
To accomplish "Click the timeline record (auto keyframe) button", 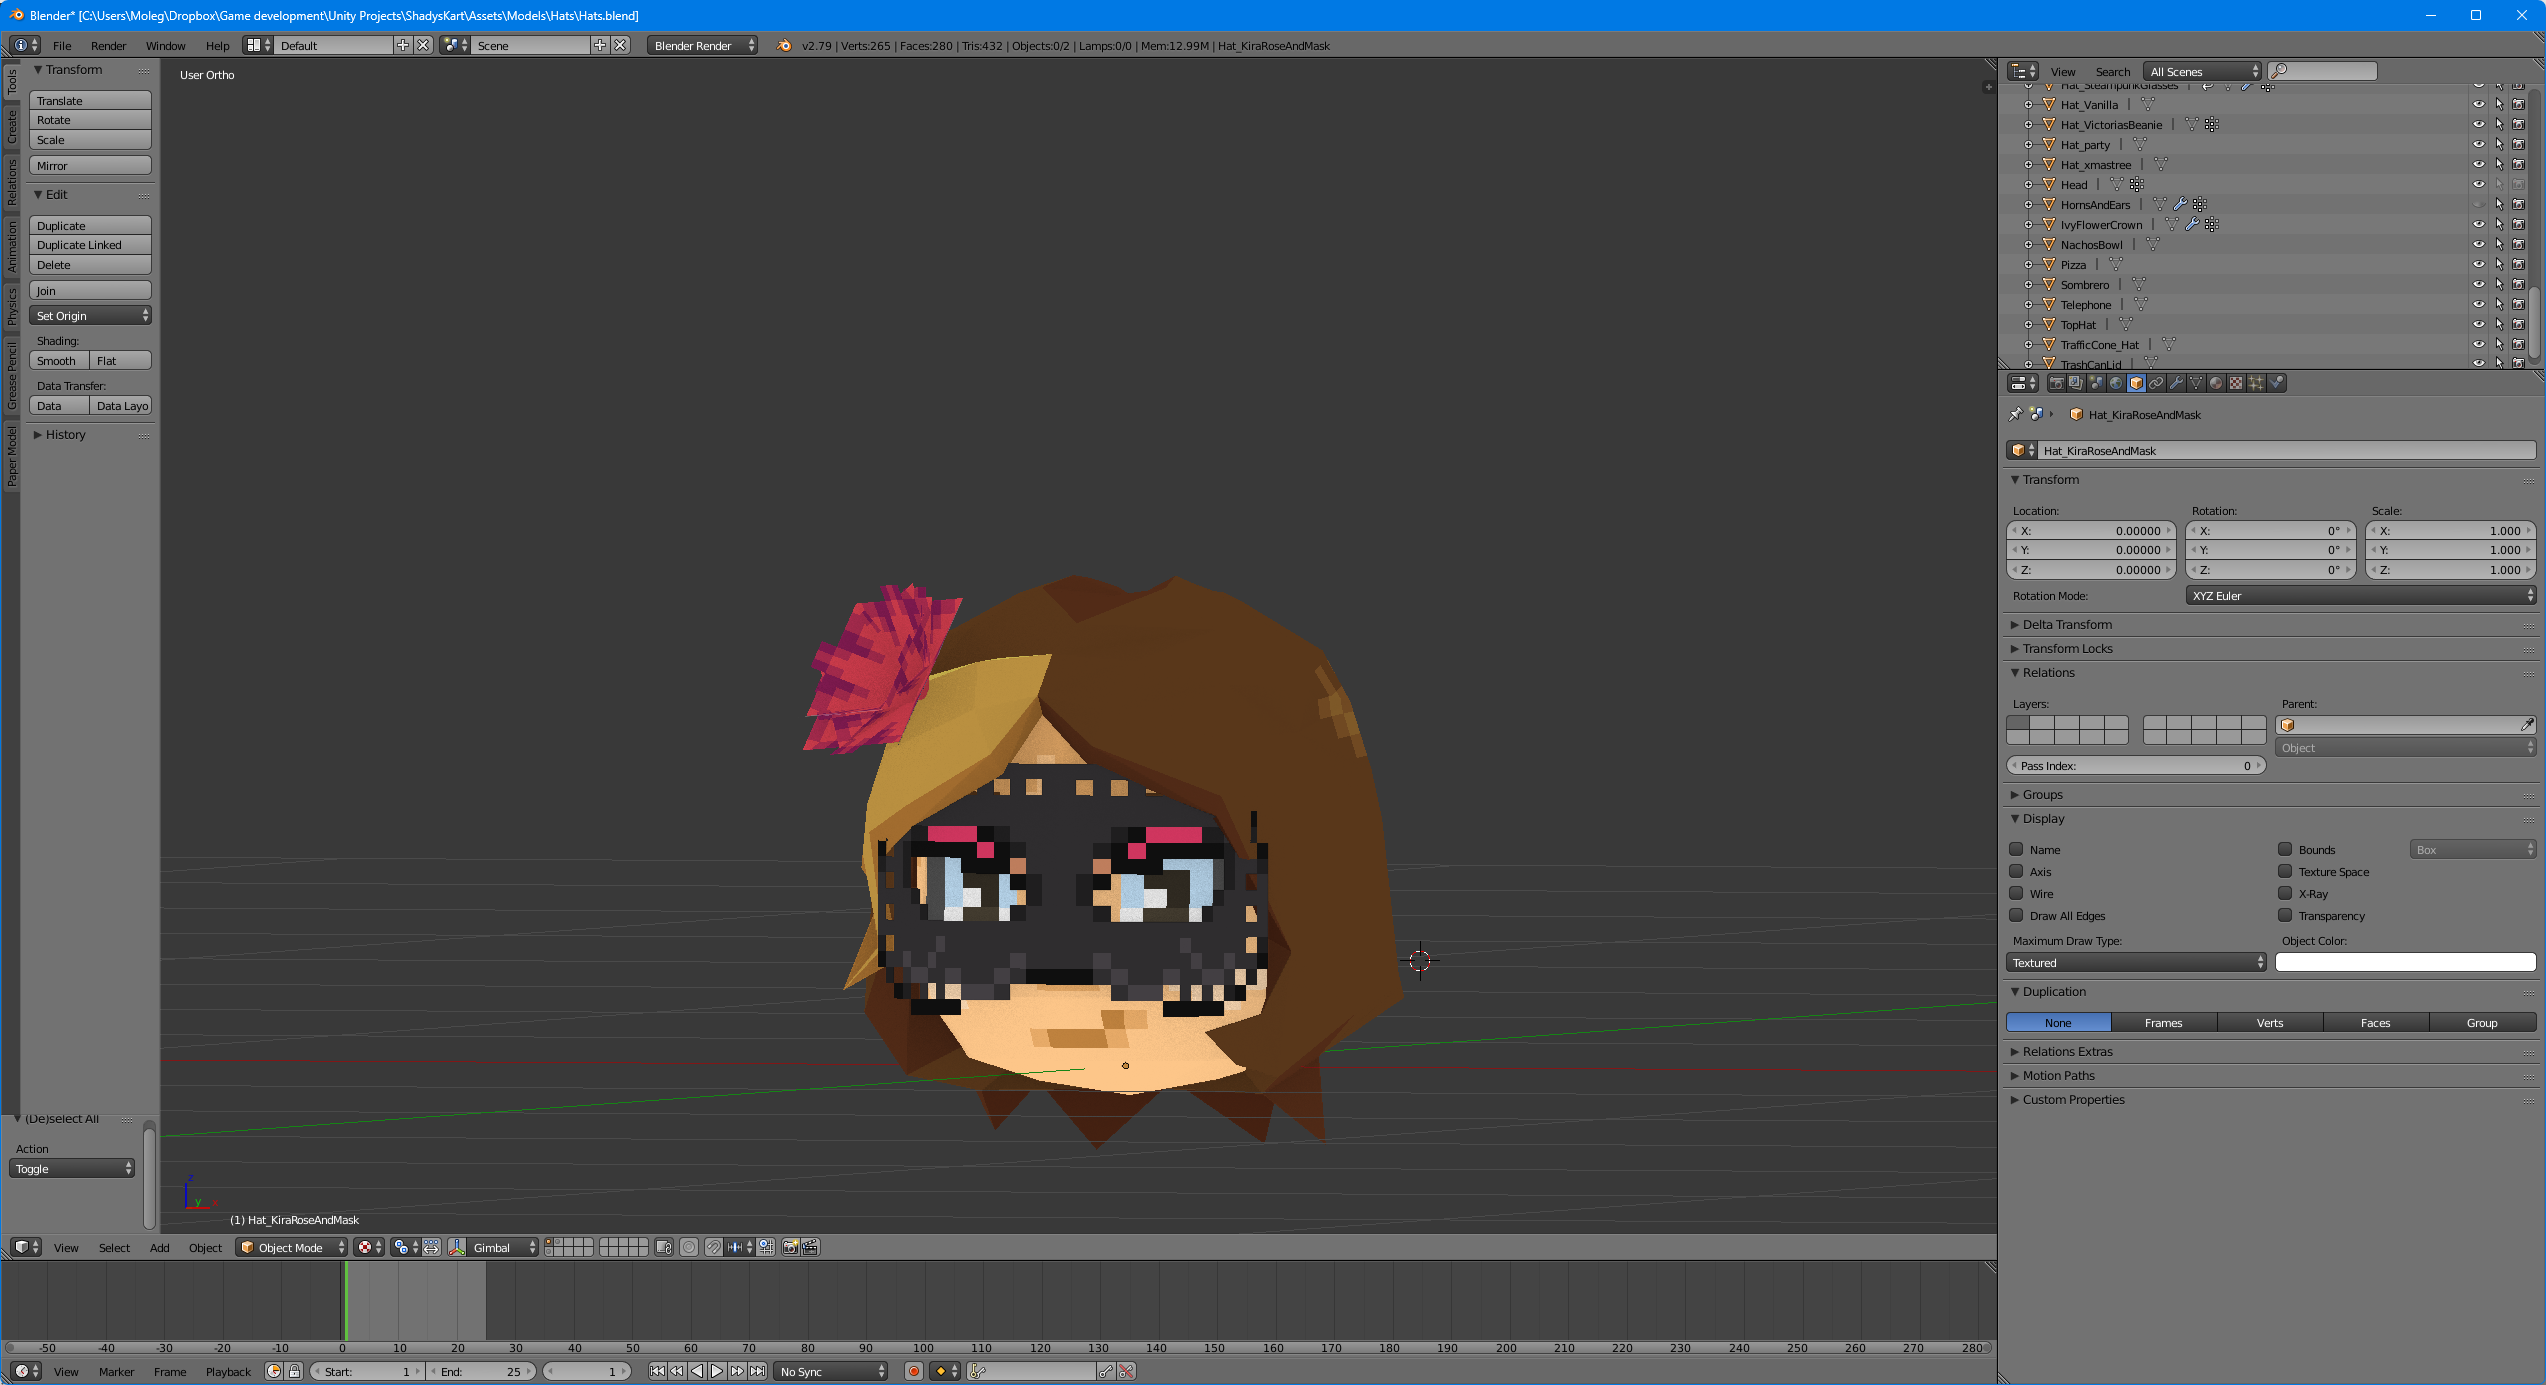I will click(x=914, y=1371).
